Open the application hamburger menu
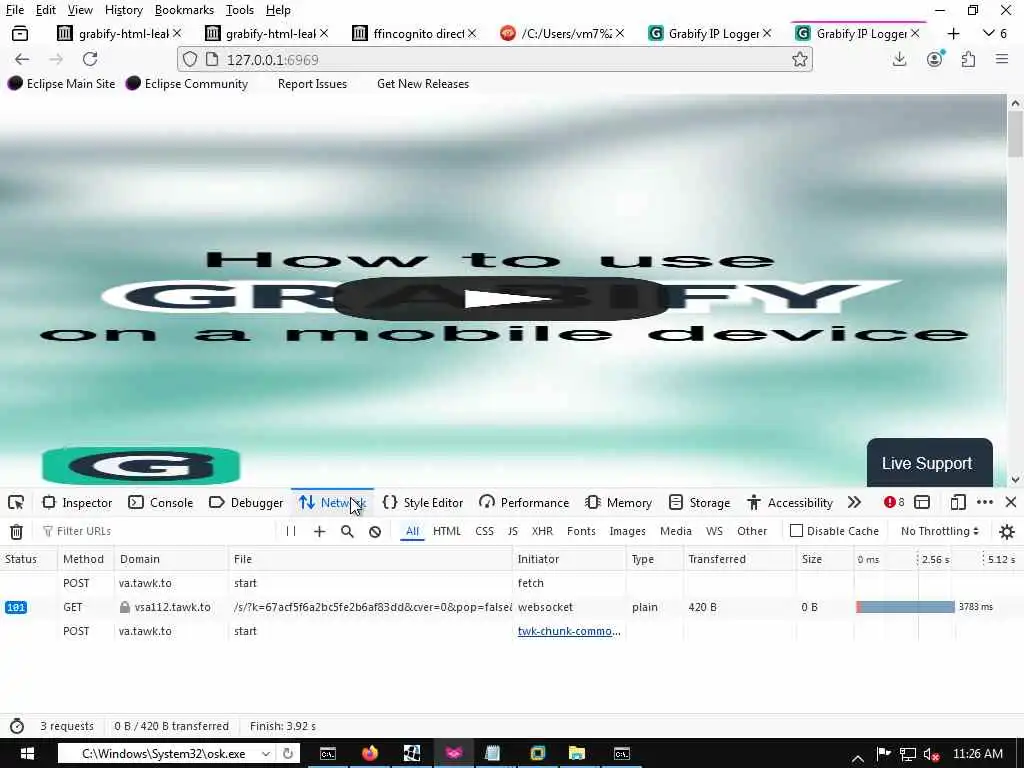 [1002, 59]
